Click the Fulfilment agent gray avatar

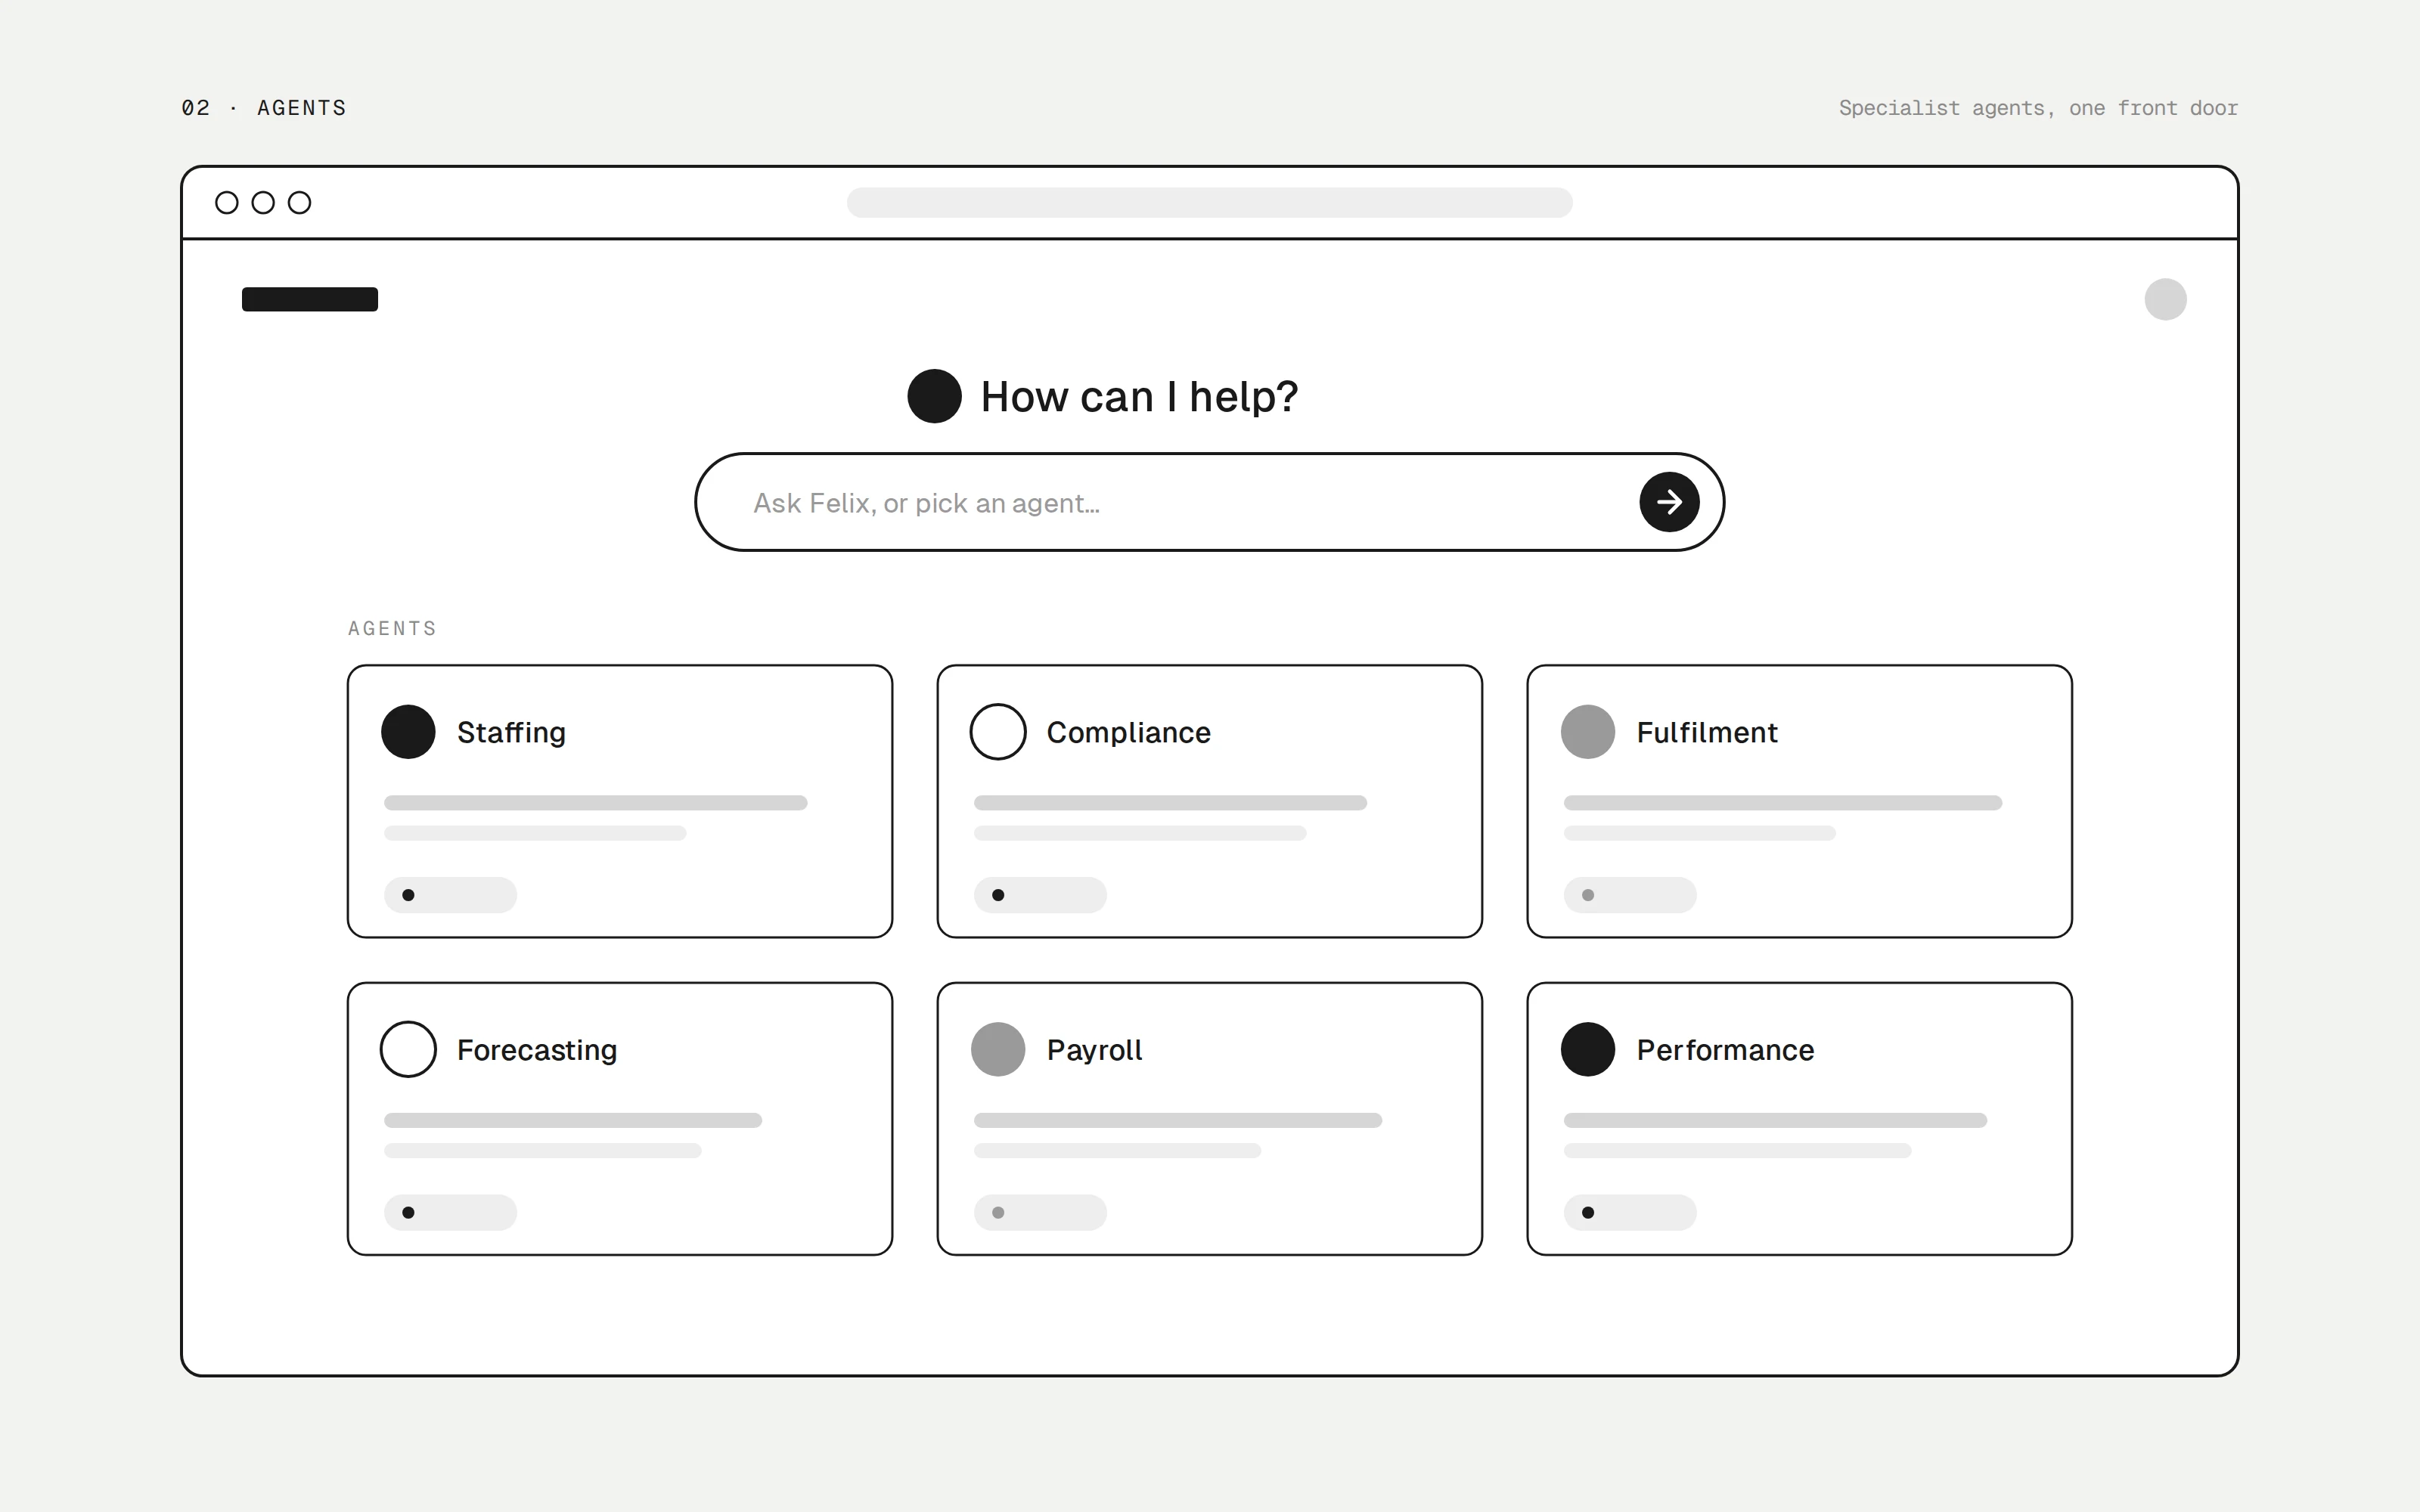pos(1588,732)
